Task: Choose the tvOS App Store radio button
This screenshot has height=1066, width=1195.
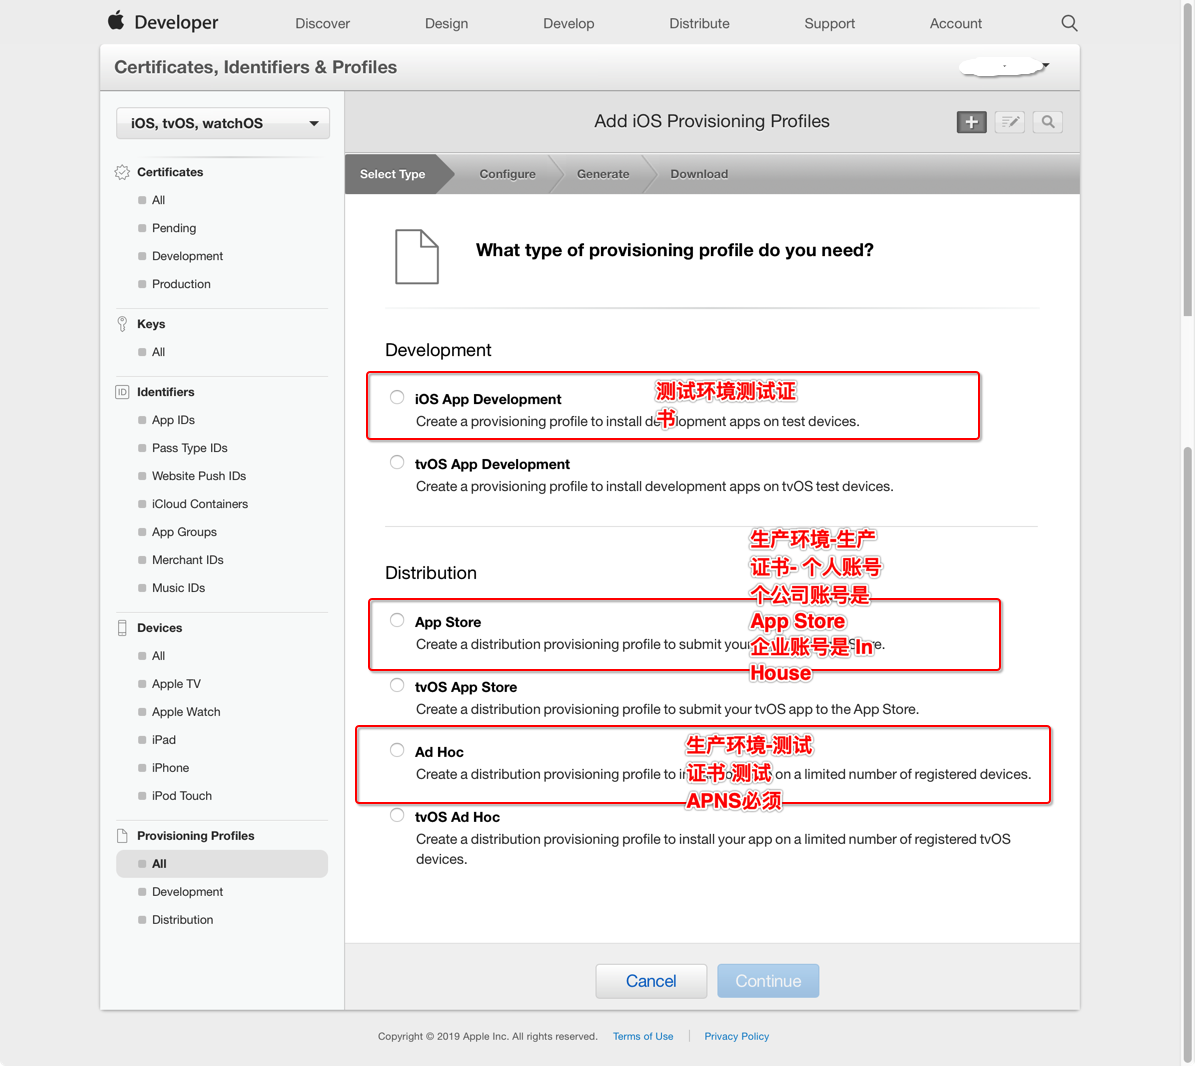Action: pyautogui.click(x=397, y=685)
